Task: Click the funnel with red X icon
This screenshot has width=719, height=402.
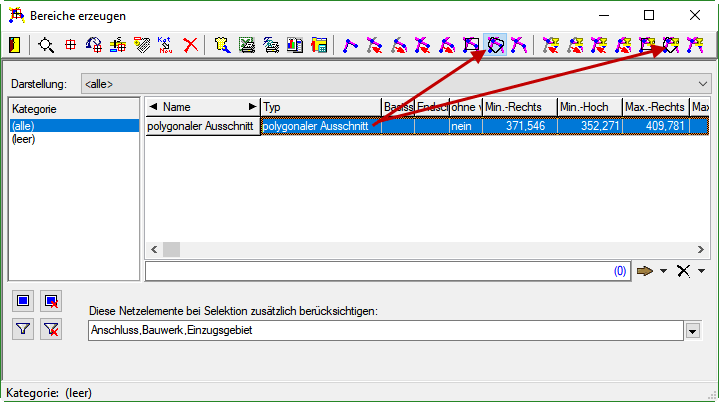Action: [51, 330]
